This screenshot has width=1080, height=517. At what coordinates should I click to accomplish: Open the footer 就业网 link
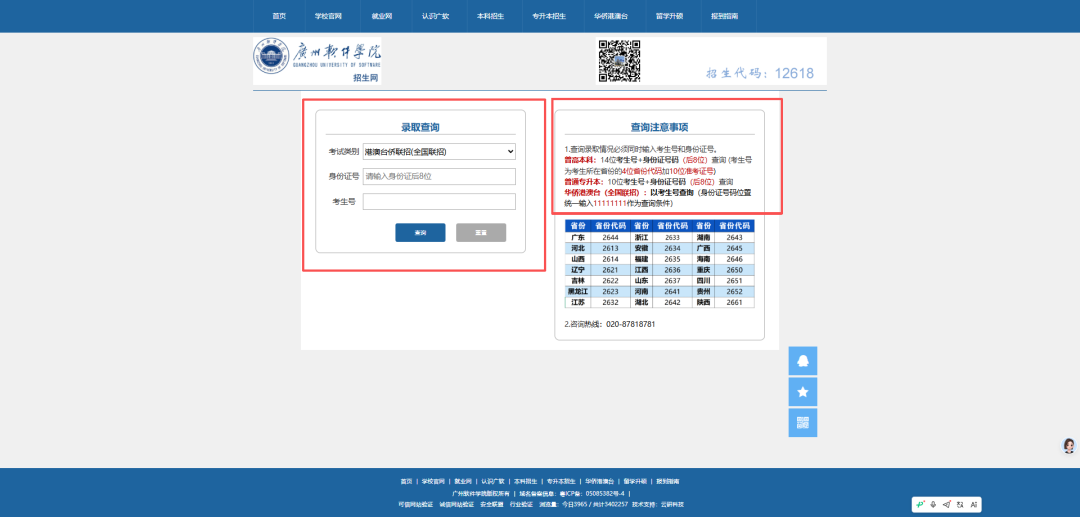pyautogui.click(x=461, y=481)
